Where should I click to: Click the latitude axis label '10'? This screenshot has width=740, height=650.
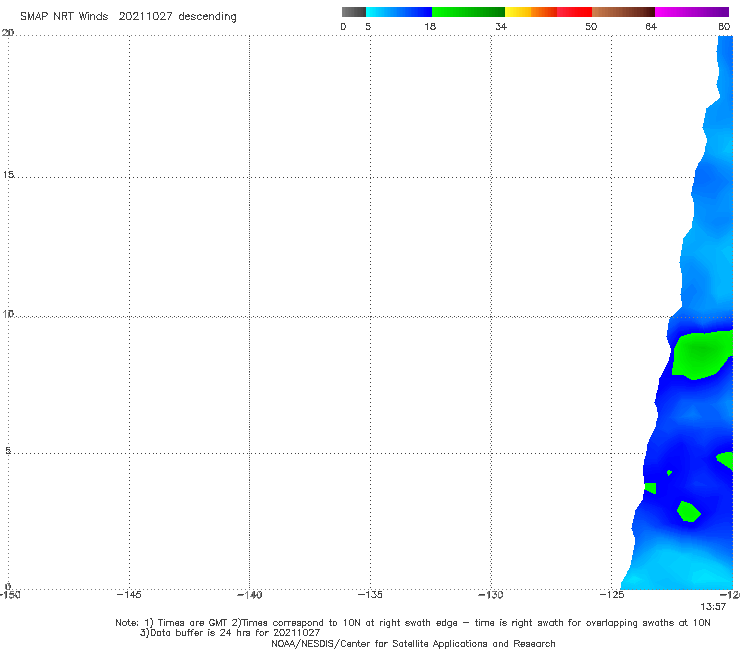pos(8,314)
